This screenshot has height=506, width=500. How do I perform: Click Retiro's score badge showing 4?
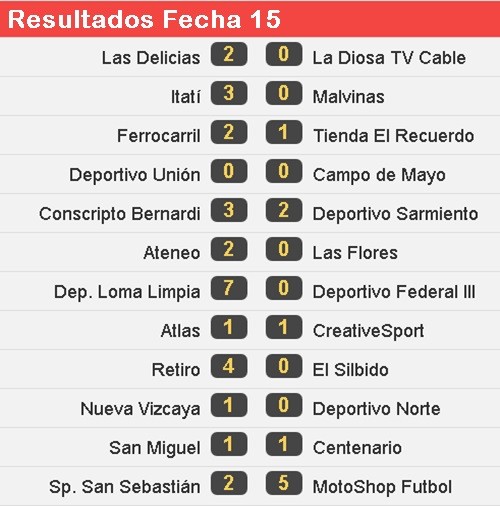[229, 366]
